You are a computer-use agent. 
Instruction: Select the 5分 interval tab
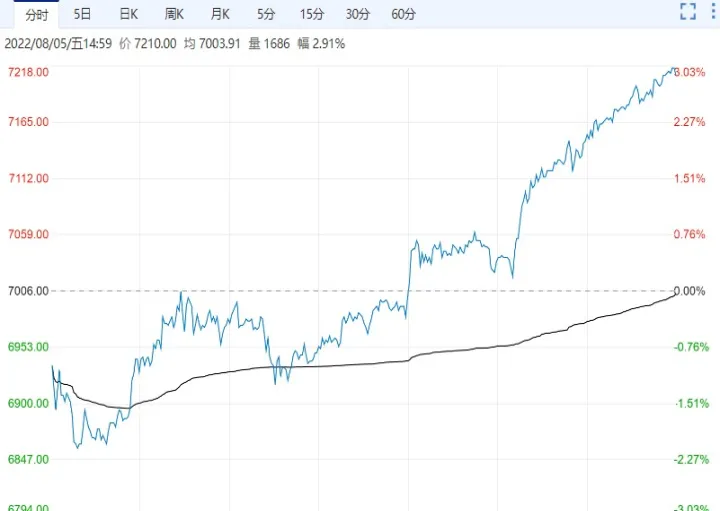pyautogui.click(x=265, y=14)
